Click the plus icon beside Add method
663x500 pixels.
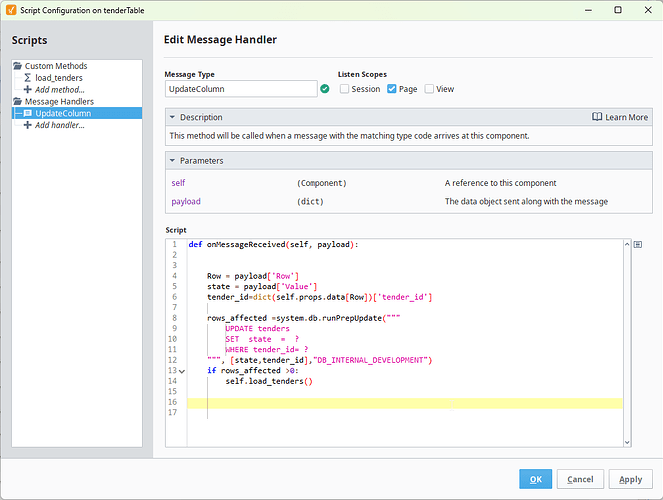click(27, 90)
